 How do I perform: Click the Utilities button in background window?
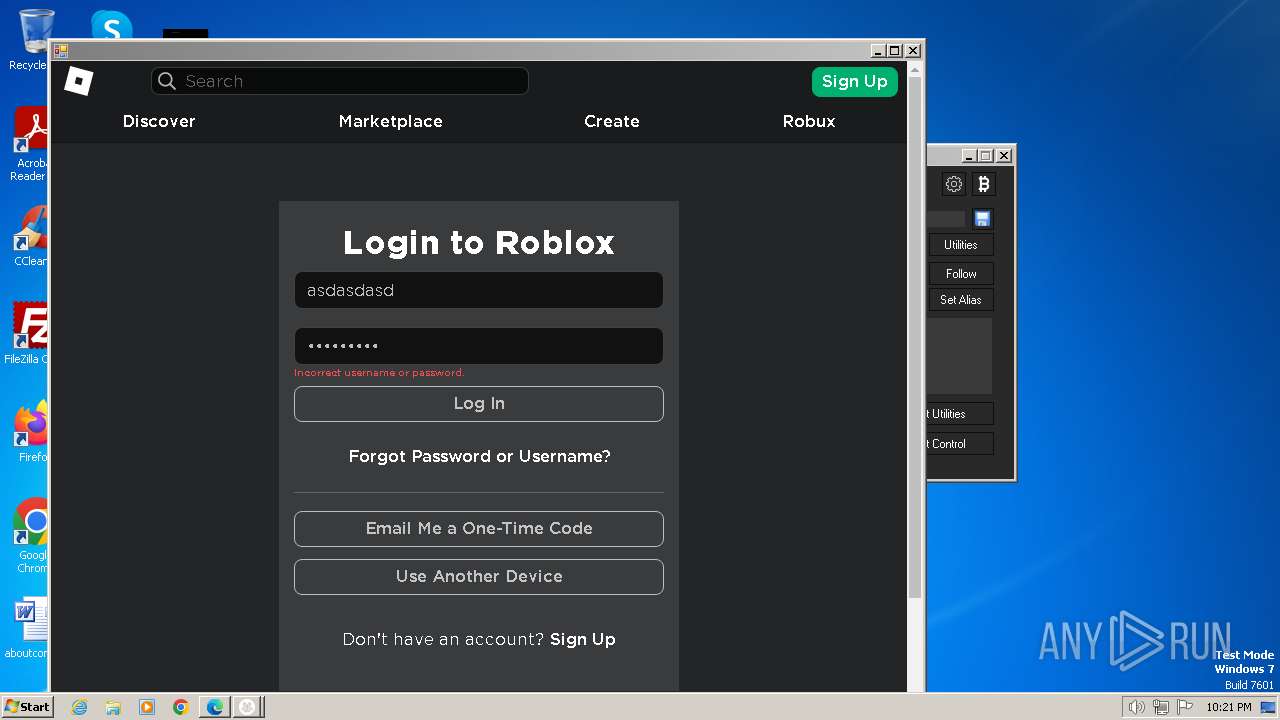961,245
